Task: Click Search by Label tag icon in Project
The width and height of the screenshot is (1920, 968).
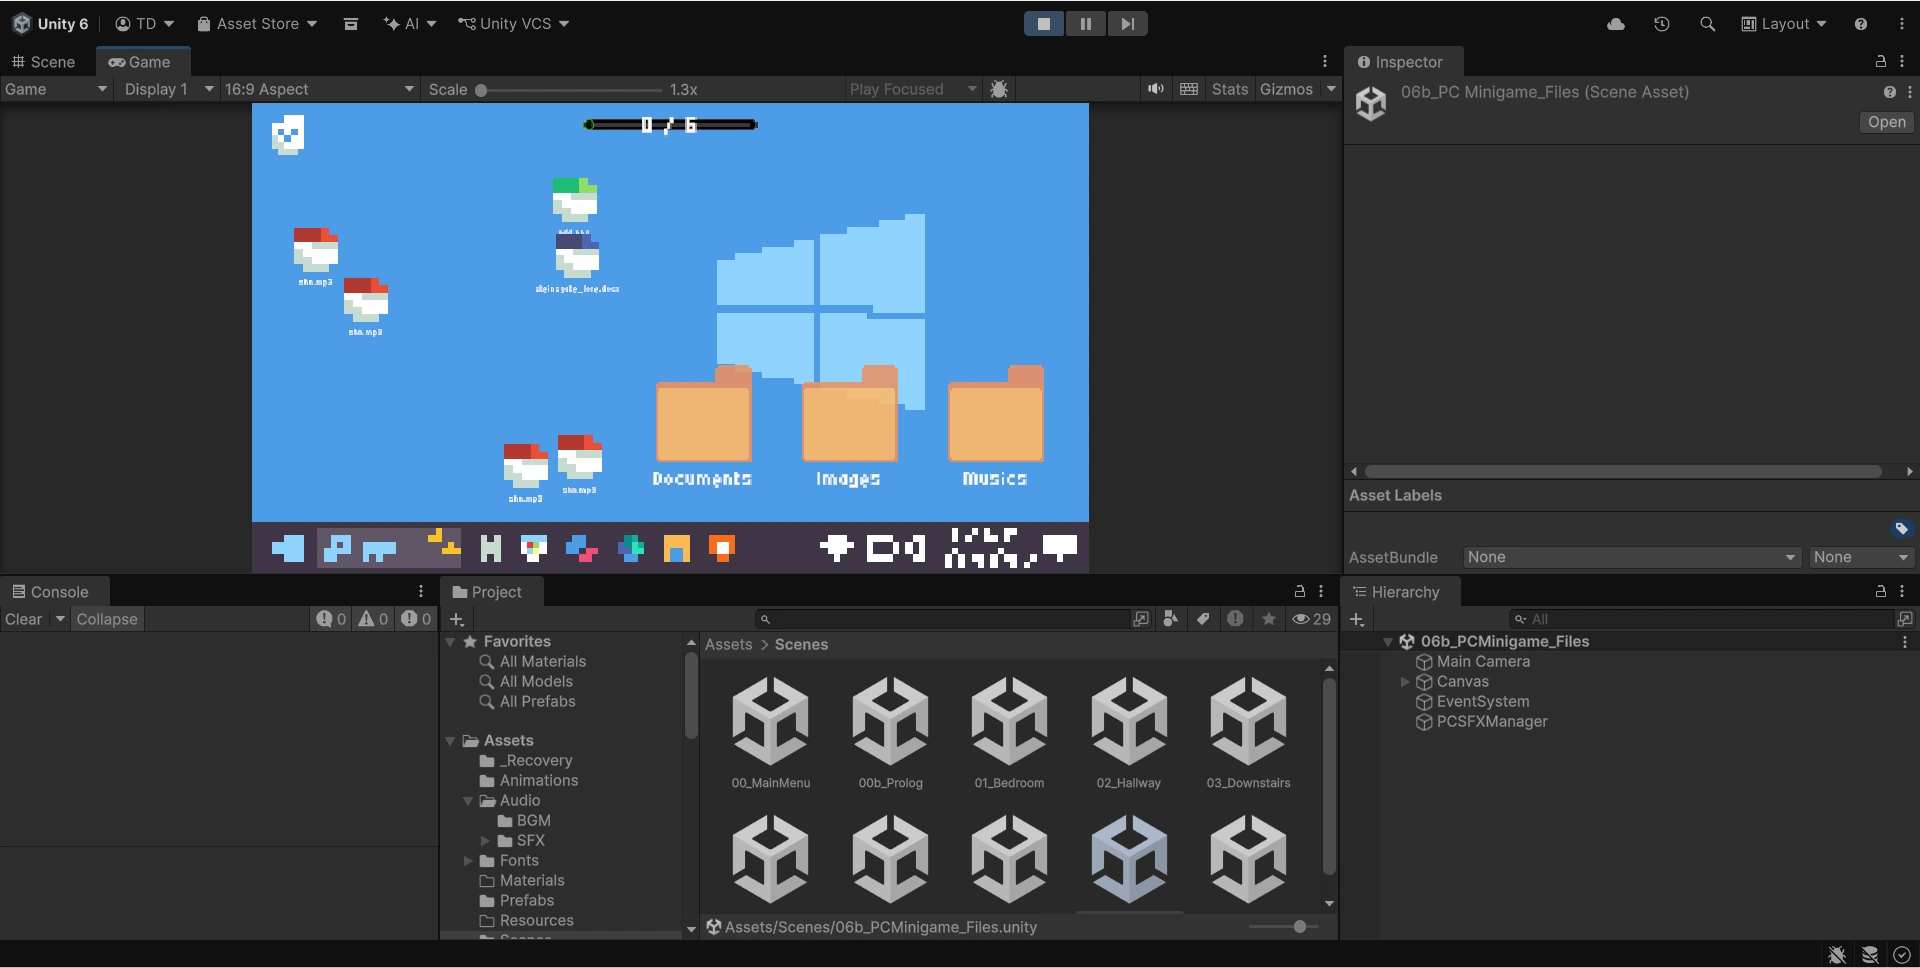Action: pyautogui.click(x=1203, y=619)
